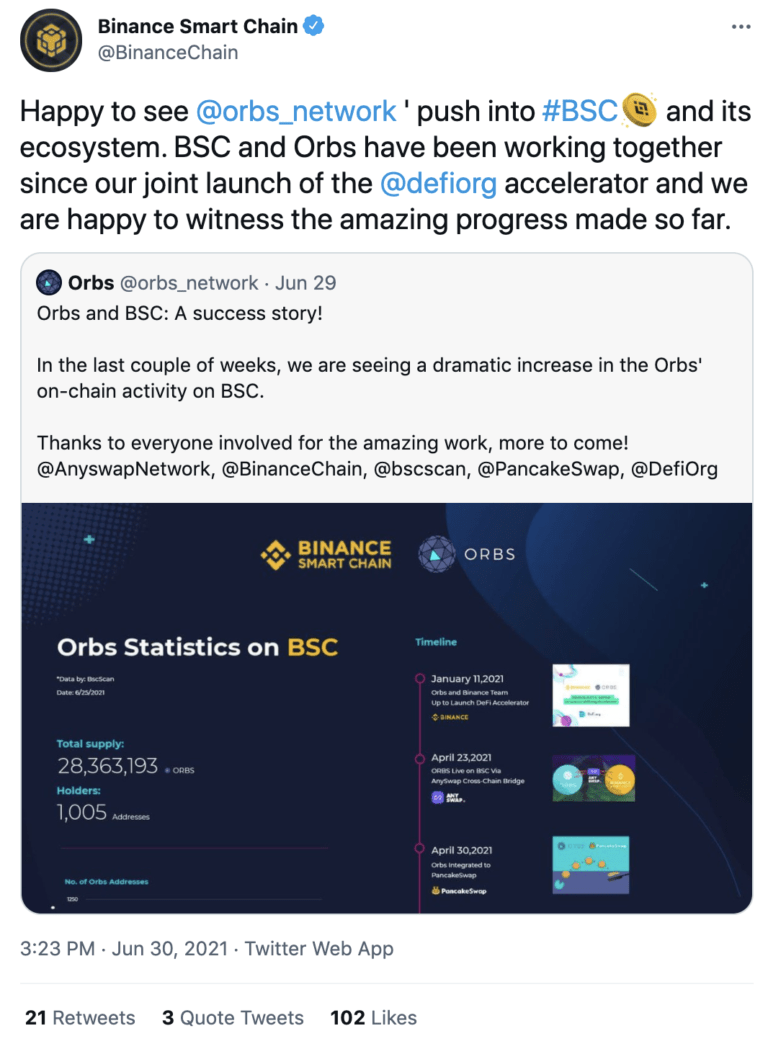Open the three-dot more options menu
The image size is (768, 1049).
[741, 27]
